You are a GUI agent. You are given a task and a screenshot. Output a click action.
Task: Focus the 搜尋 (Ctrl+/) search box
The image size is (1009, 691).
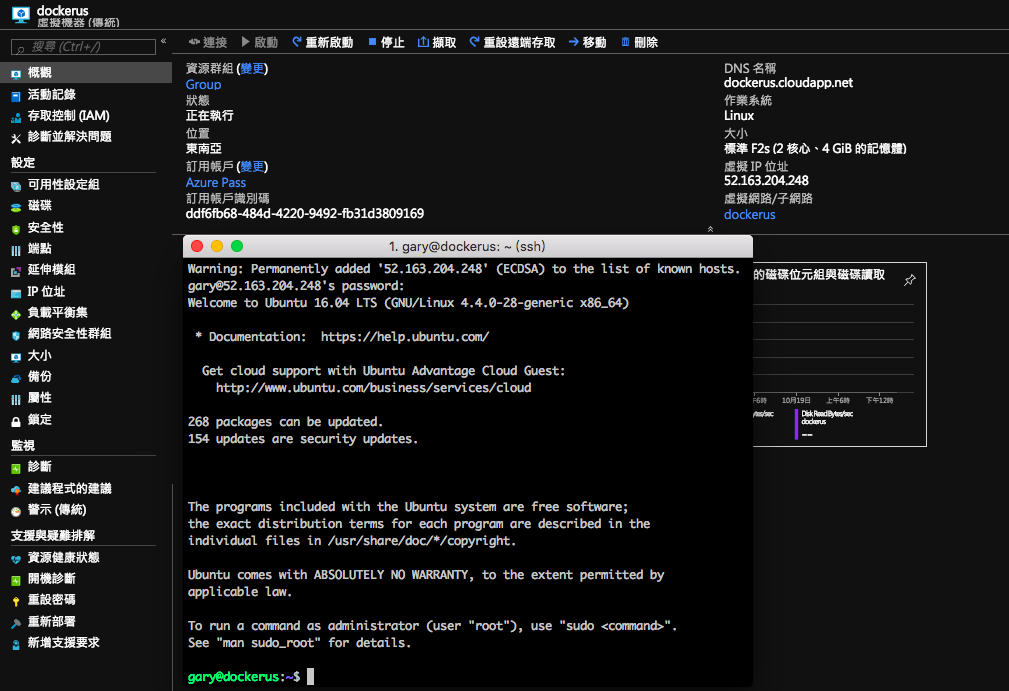[84, 47]
